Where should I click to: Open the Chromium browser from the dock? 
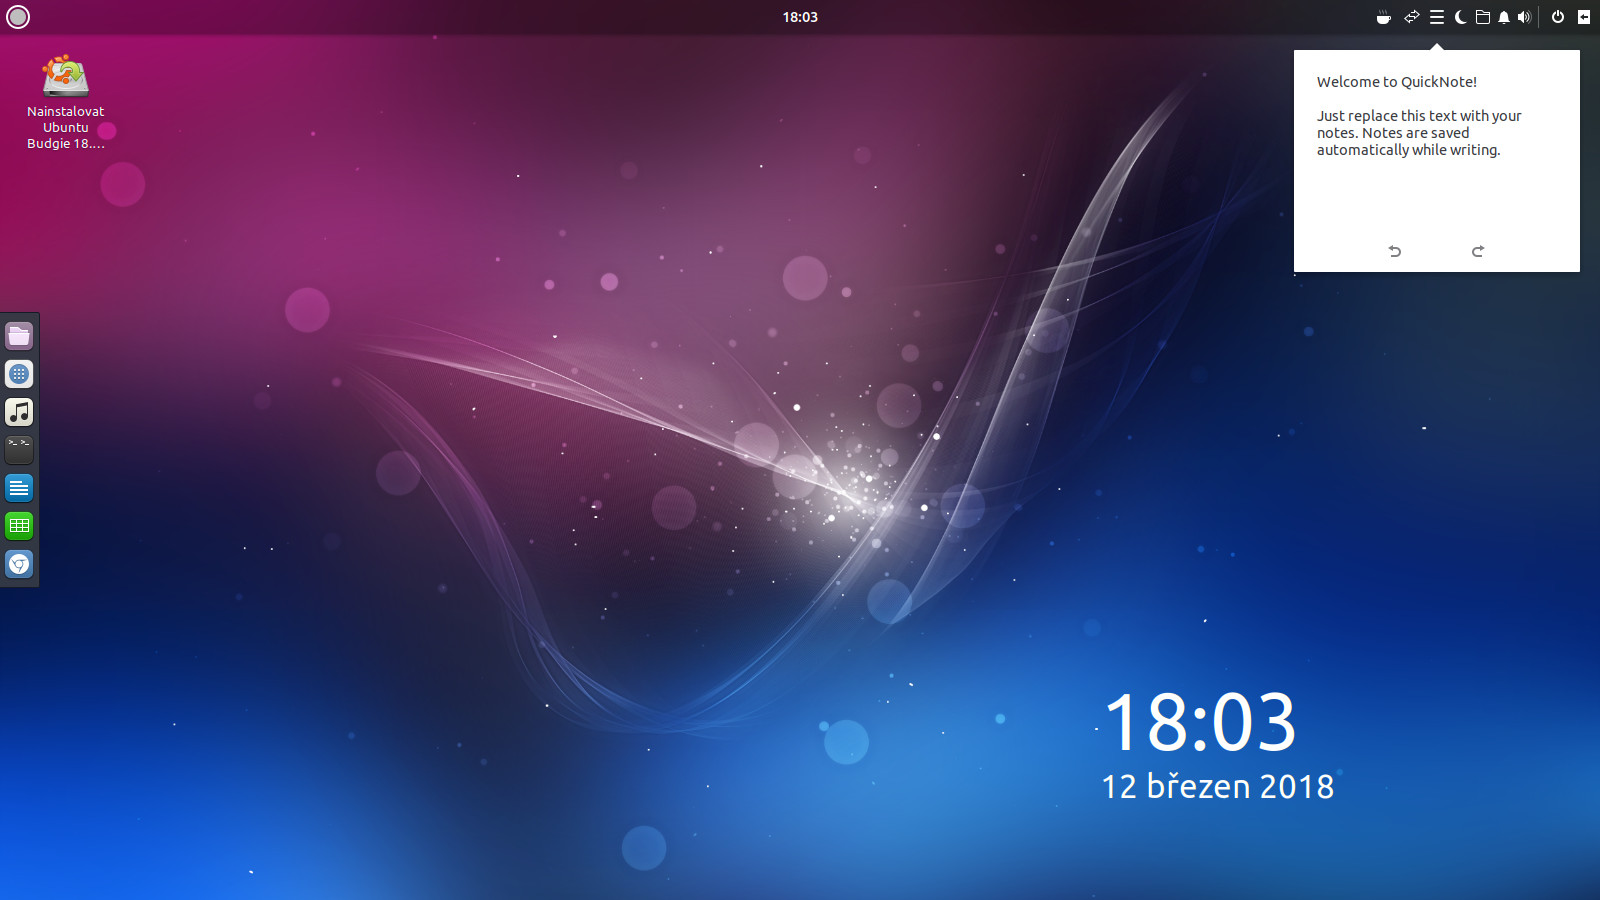[19, 564]
